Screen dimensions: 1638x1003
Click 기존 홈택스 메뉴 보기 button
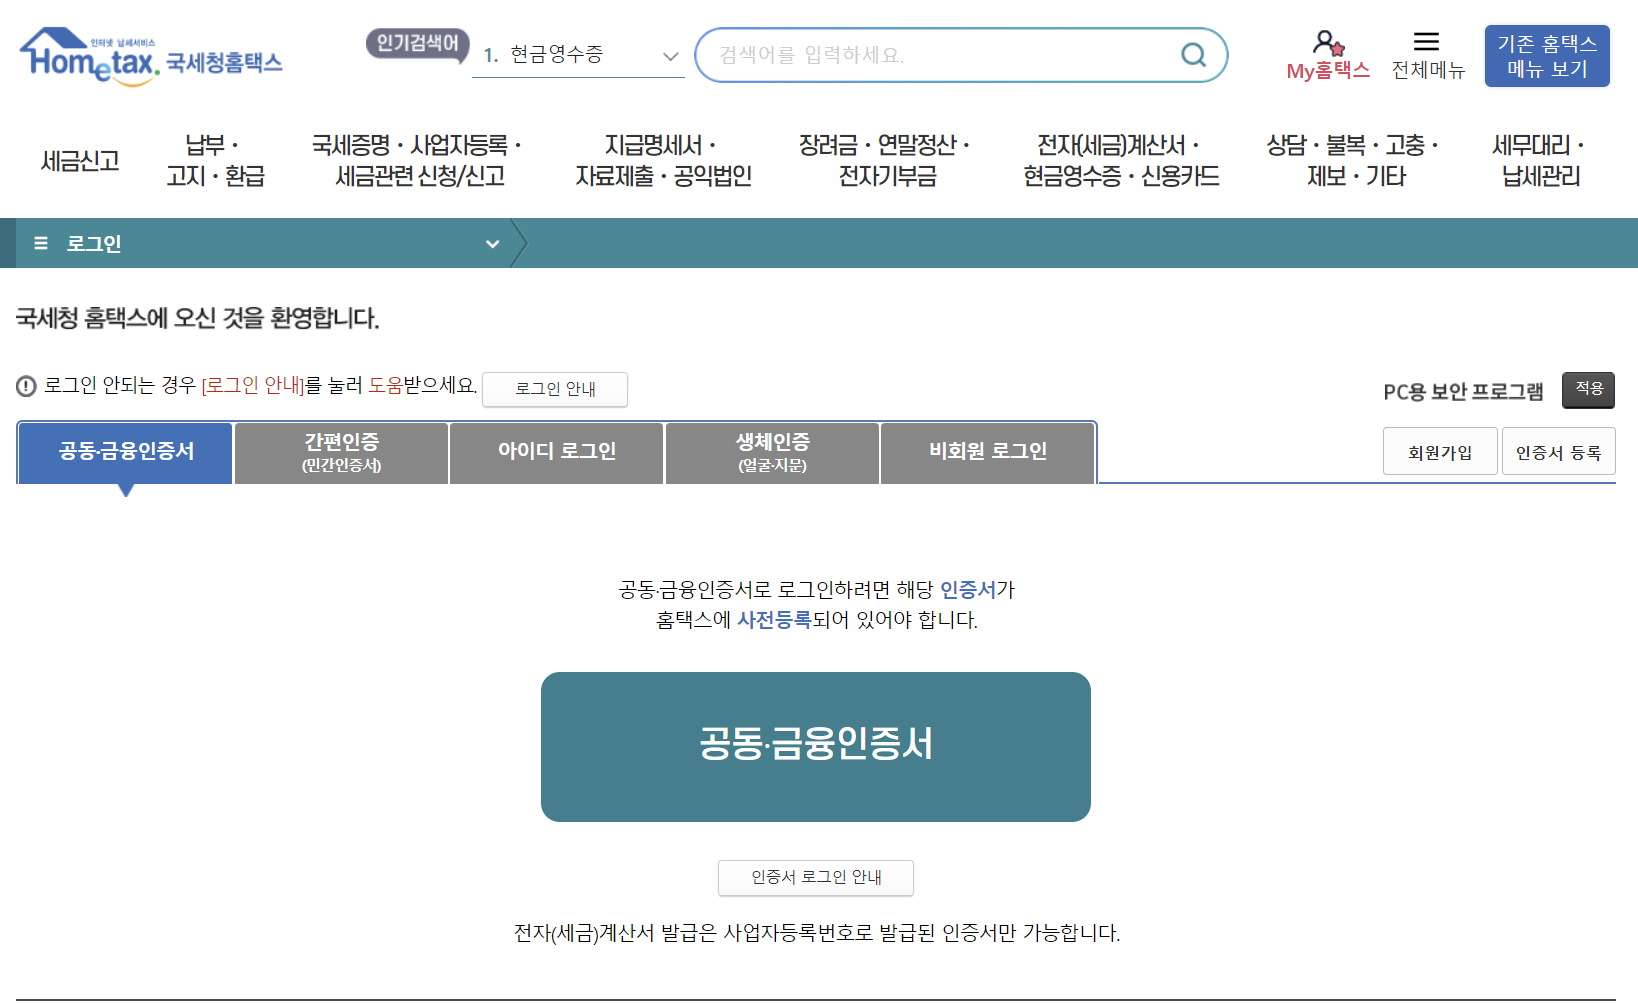(x=1546, y=56)
